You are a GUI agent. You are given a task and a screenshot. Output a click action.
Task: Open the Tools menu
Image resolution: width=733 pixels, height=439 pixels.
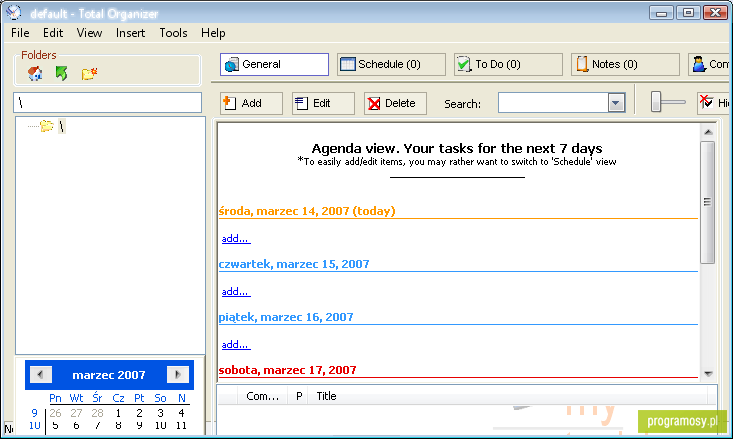[173, 33]
